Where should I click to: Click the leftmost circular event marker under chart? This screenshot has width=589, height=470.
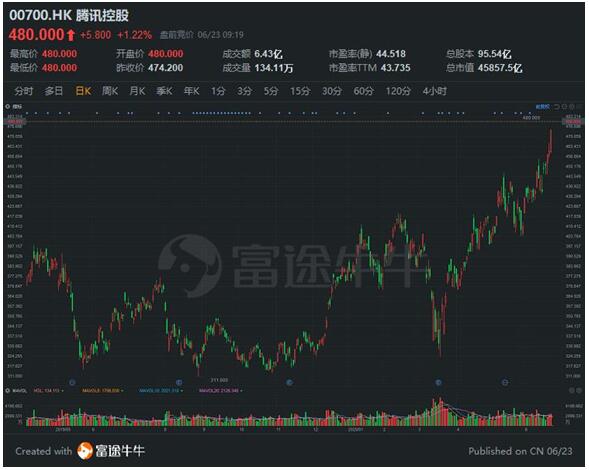72,382
